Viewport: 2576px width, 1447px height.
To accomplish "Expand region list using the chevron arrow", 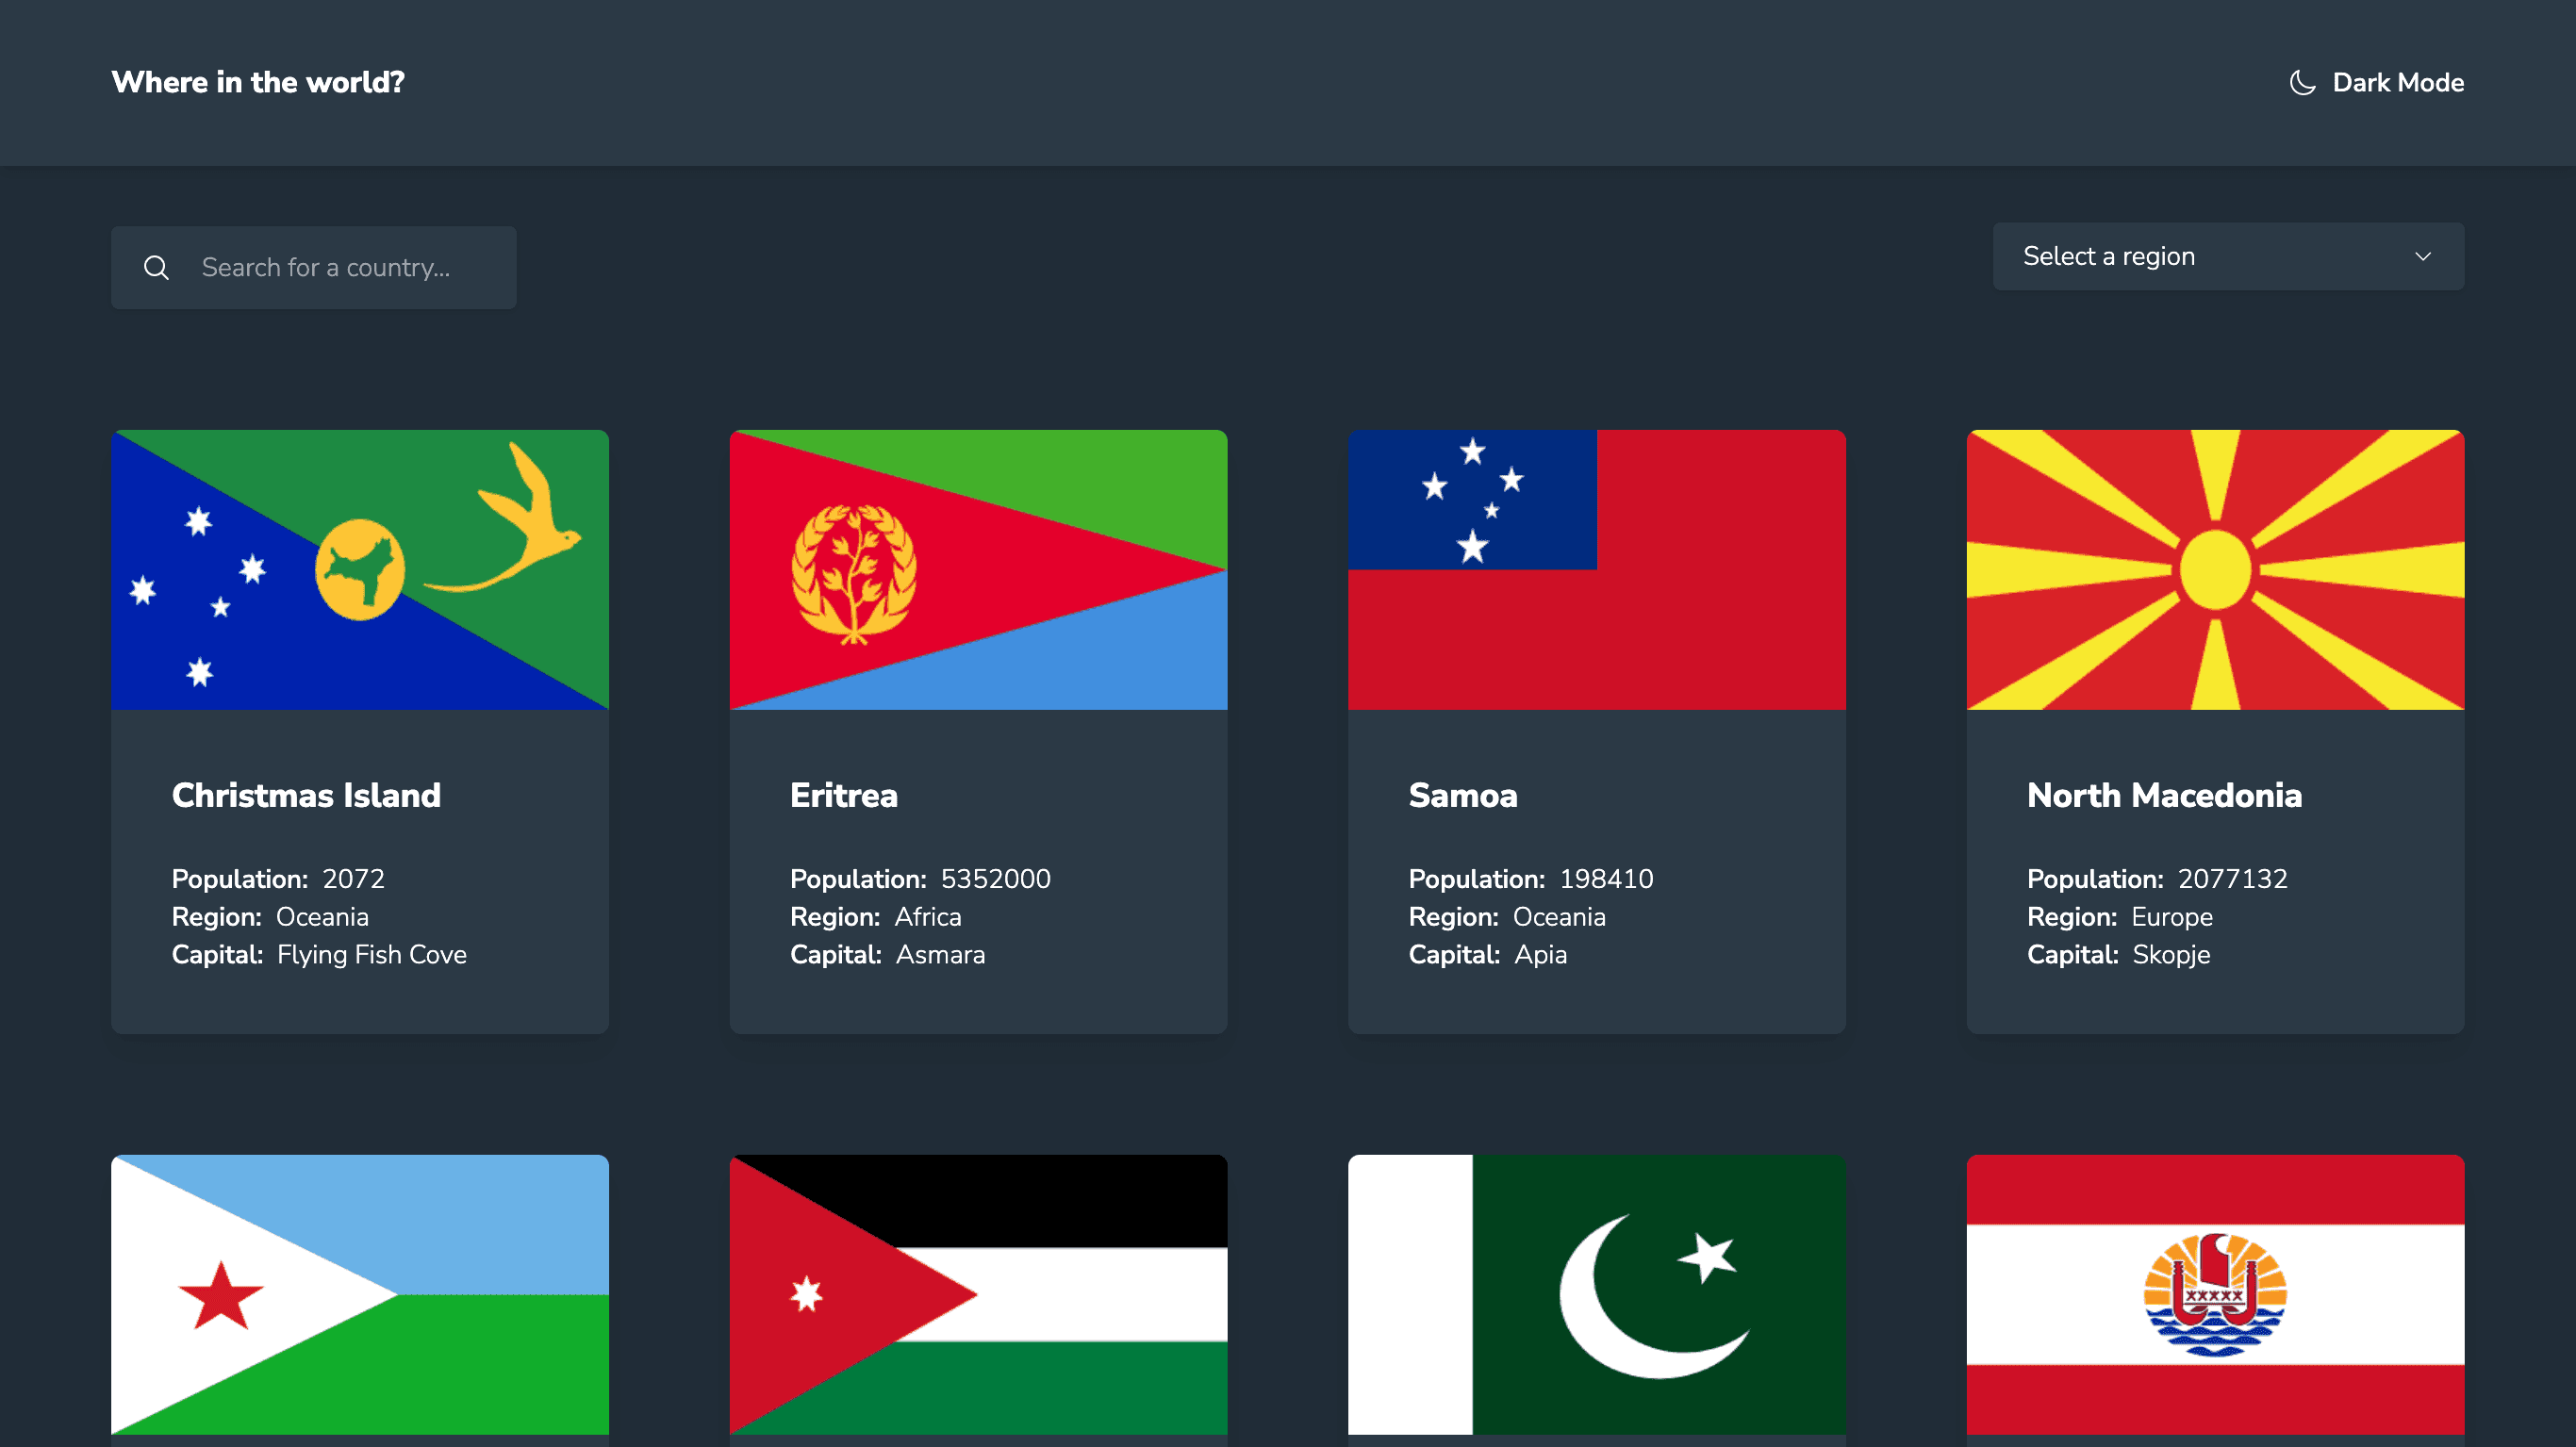I will [x=2423, y=256].
